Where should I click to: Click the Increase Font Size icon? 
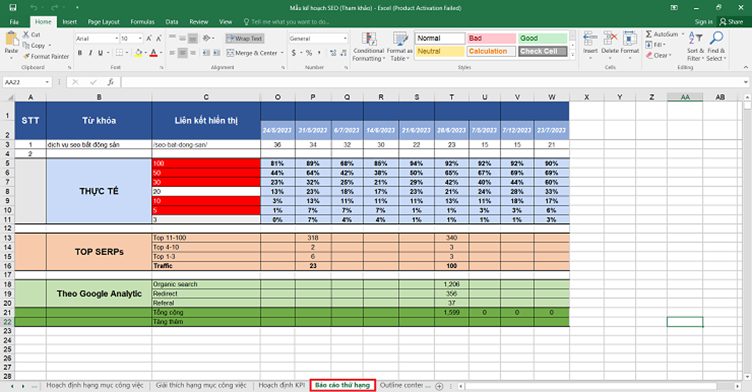(149, 38)
